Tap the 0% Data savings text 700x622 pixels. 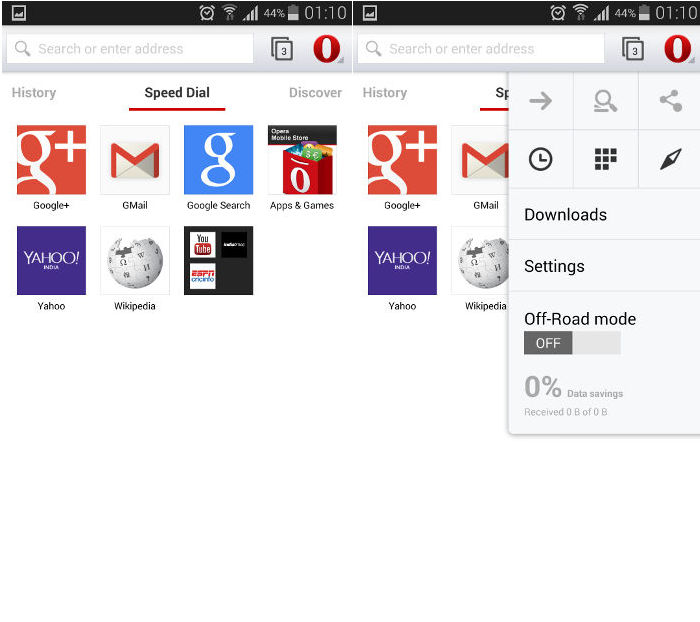pyautogui.click(x=574, y=387)
